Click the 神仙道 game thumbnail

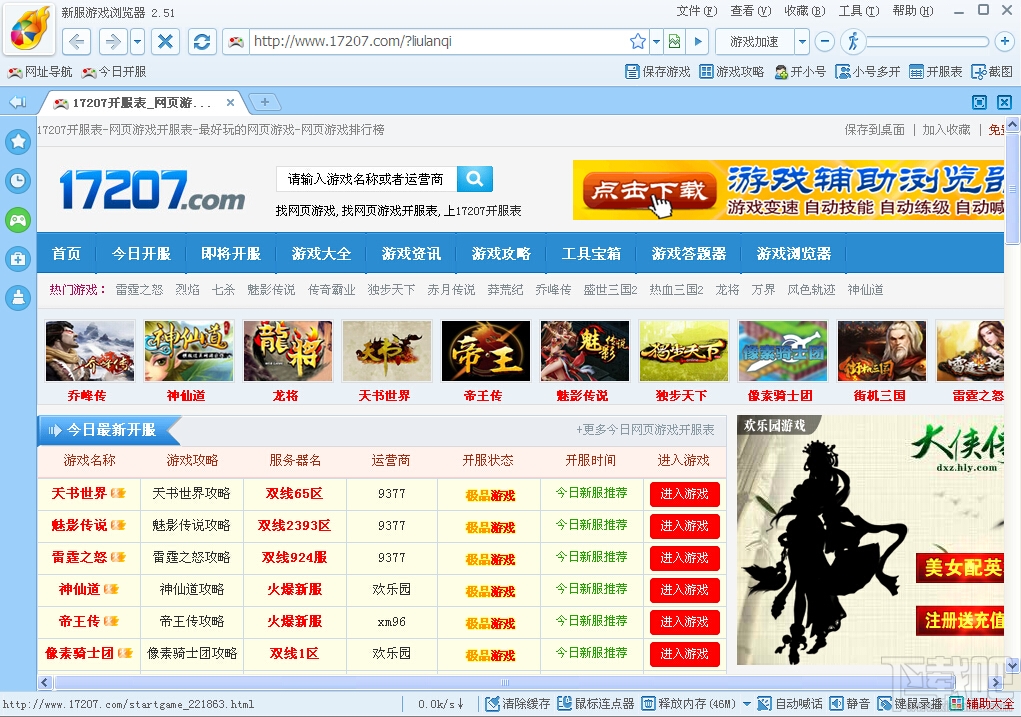tap(189, 351)
